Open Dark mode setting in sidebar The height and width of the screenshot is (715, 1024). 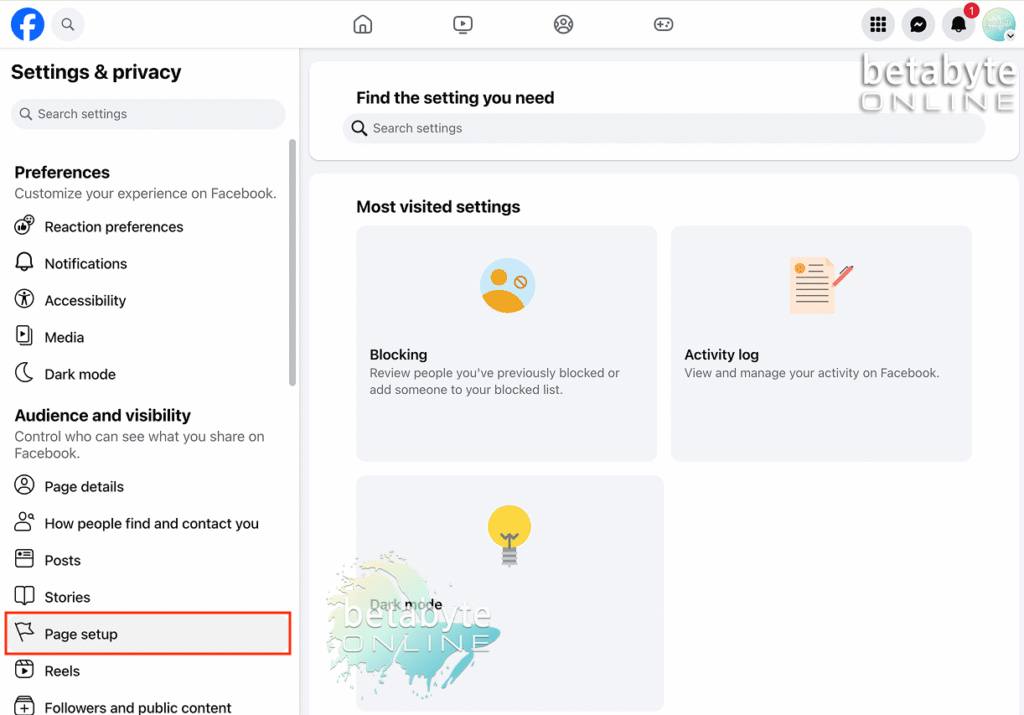click(x=80, y=374)
